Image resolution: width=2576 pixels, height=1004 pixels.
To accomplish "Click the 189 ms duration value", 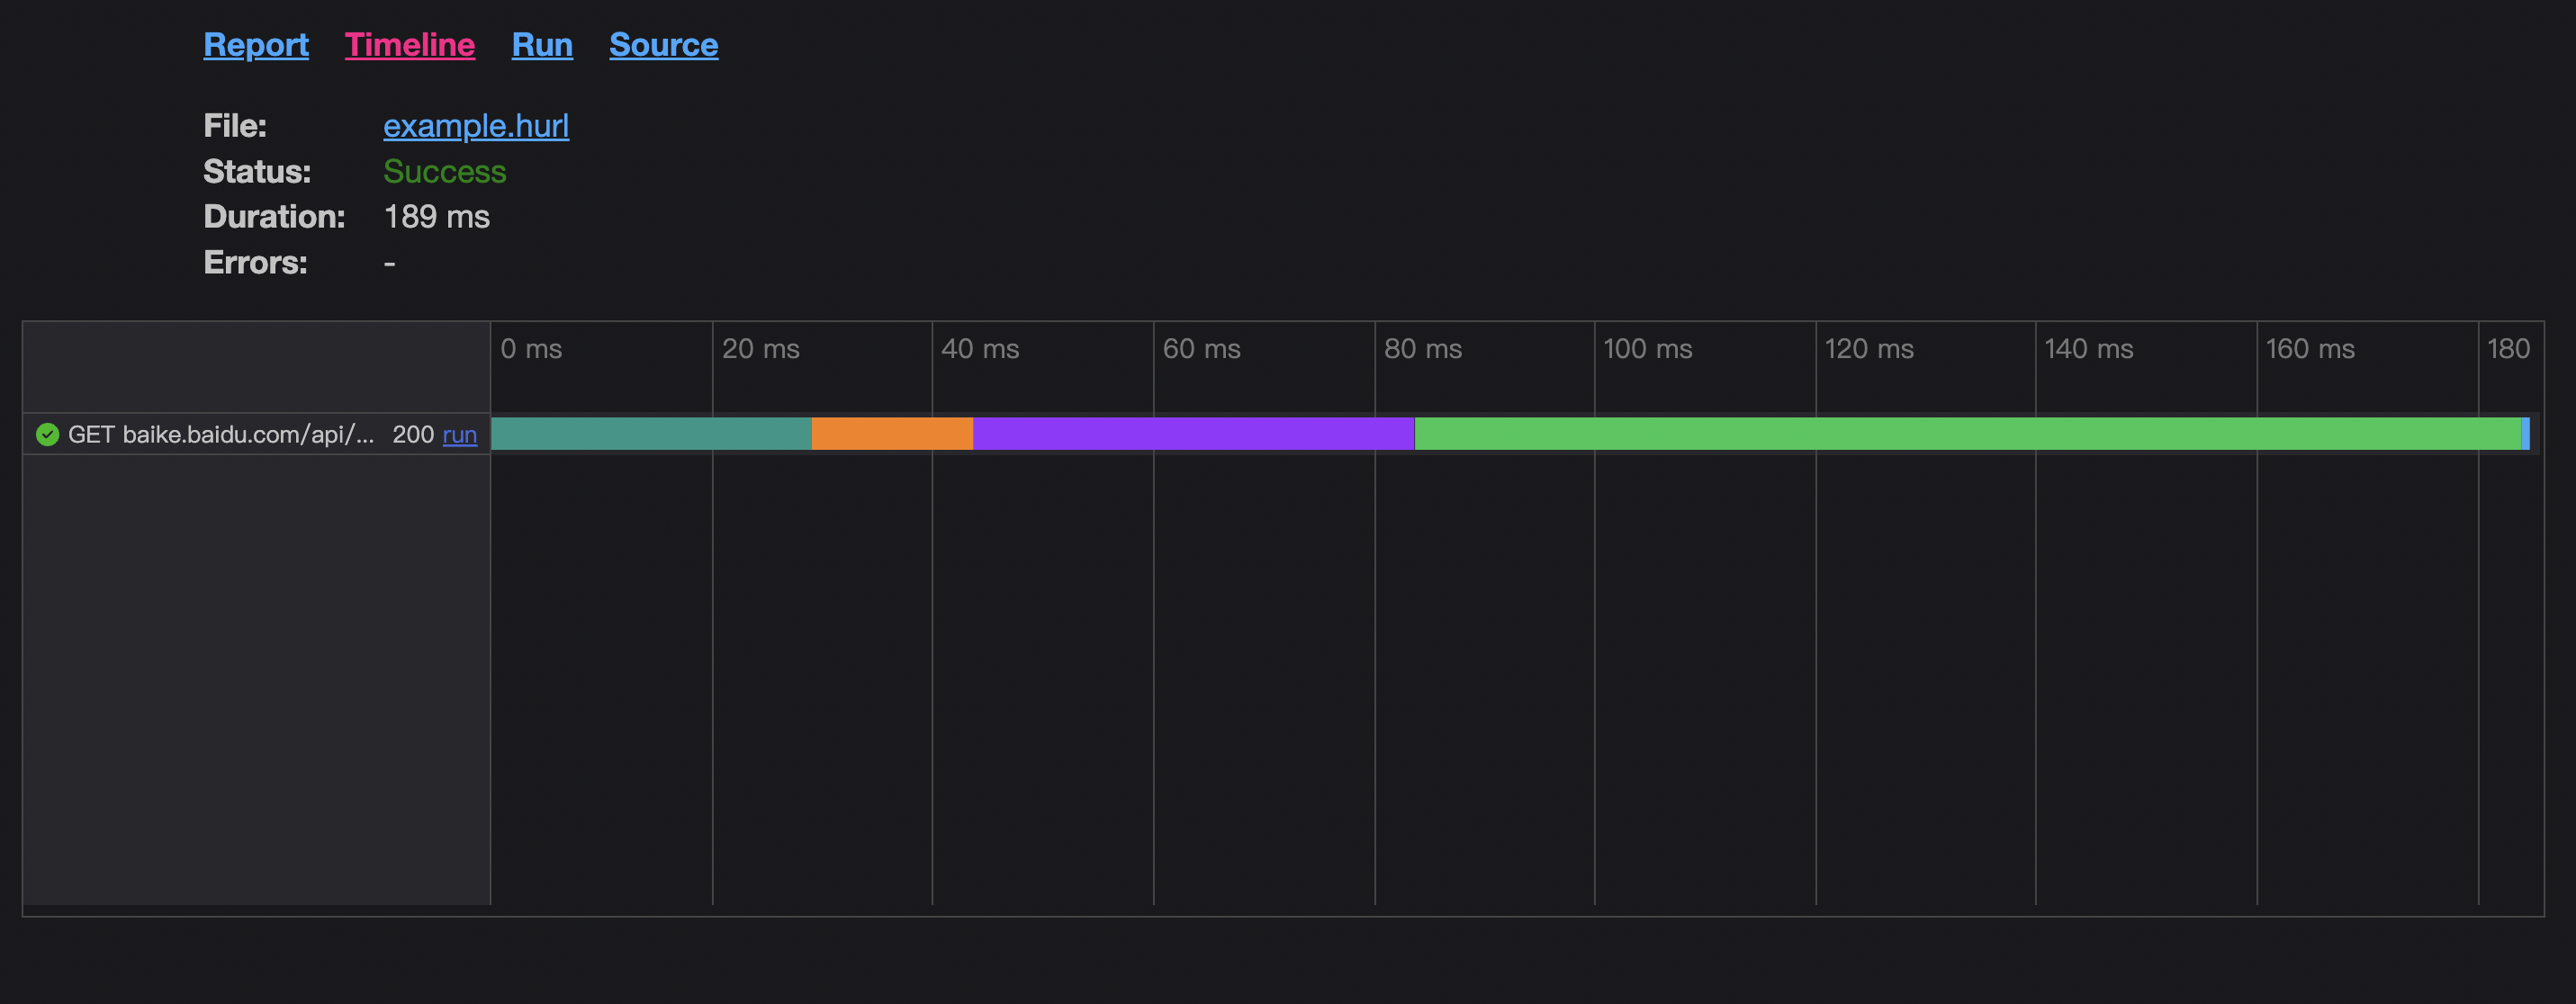I will (437, 217).
